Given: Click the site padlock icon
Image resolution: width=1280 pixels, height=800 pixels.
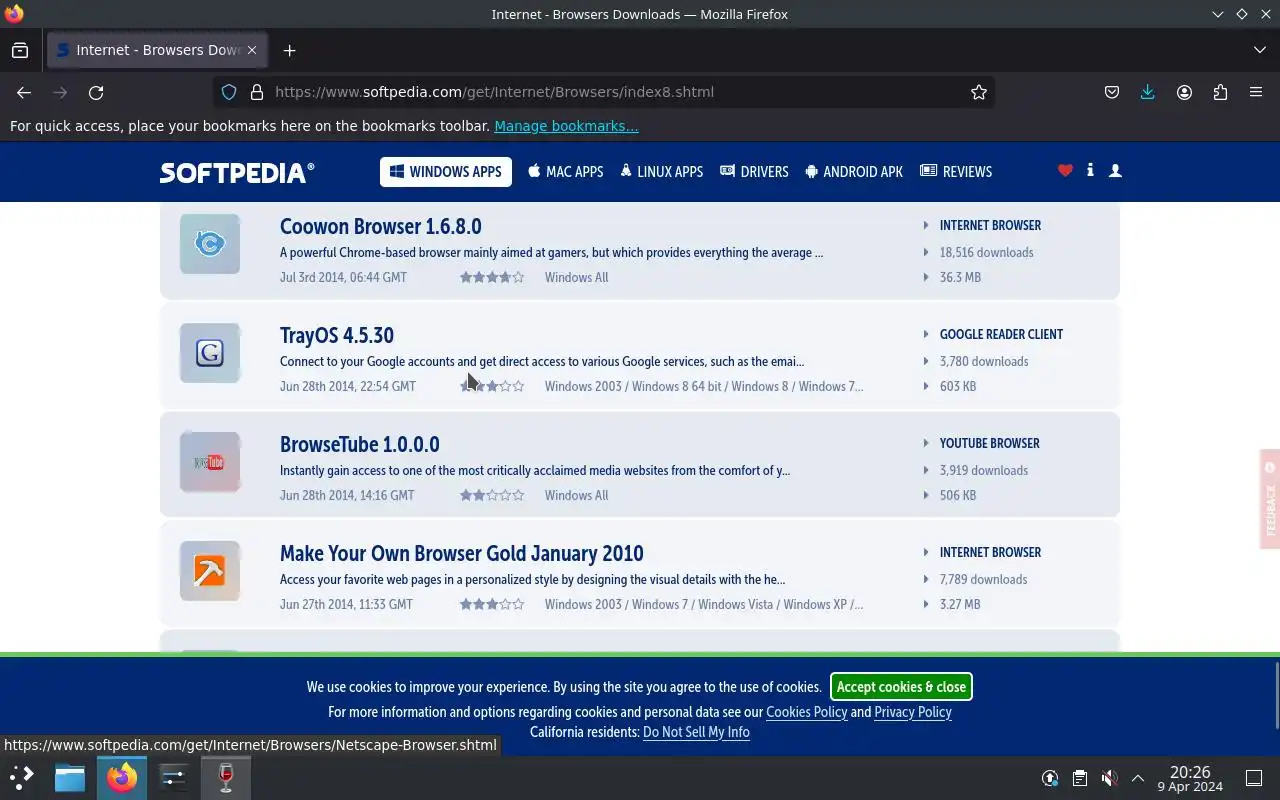Looking at the screenshot, I should (x=257, y=92).
